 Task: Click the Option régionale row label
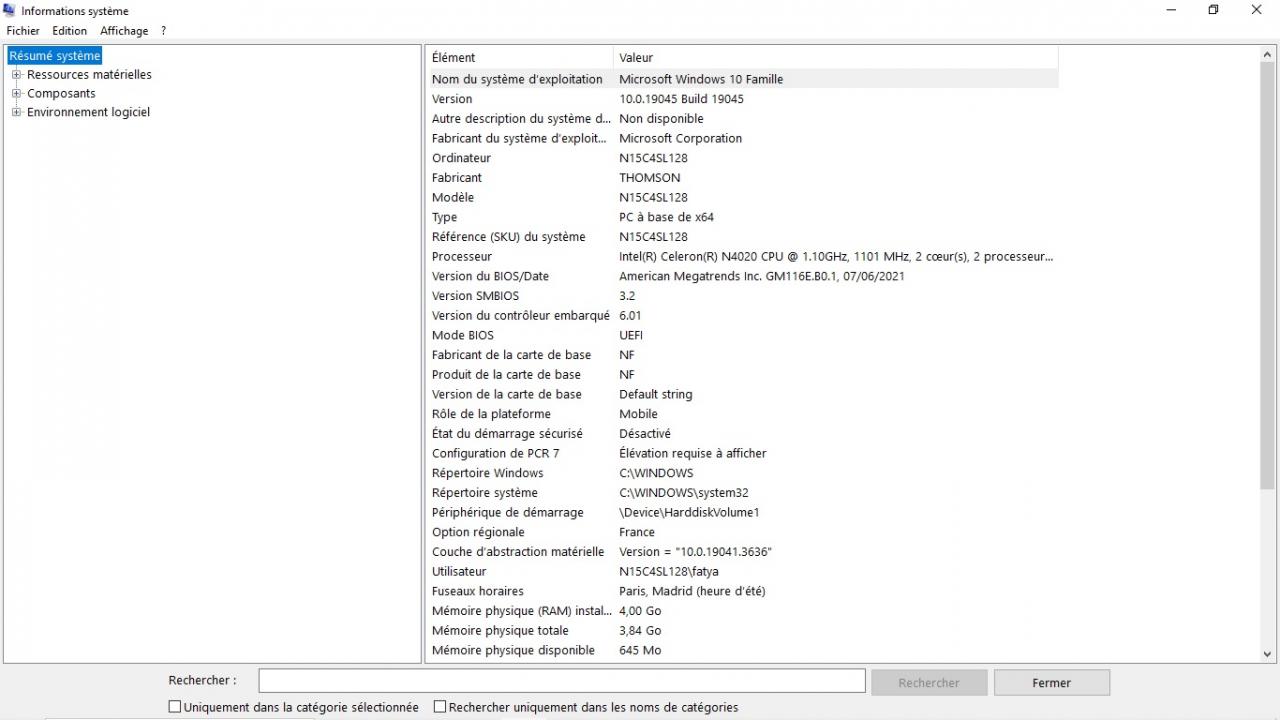click(478, 533)
